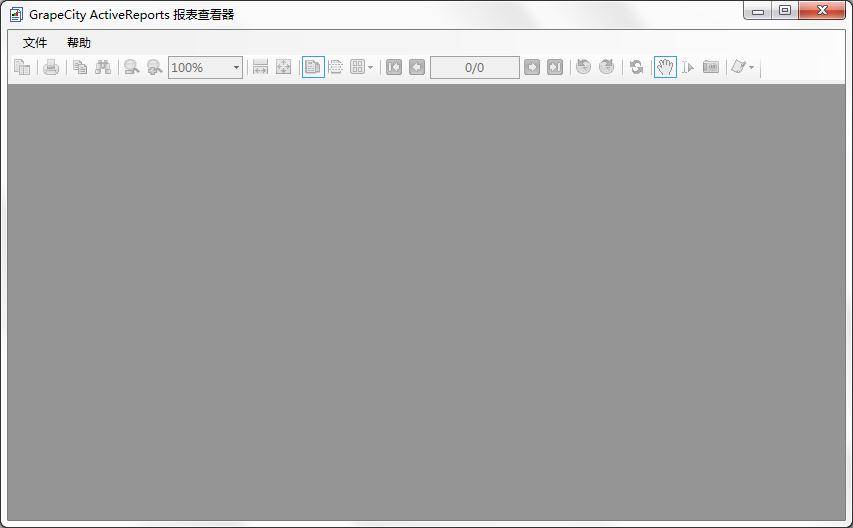Enable single page view mode
Image resolution: width=853 pixels, height=528 pixels.
coord(313,67)
